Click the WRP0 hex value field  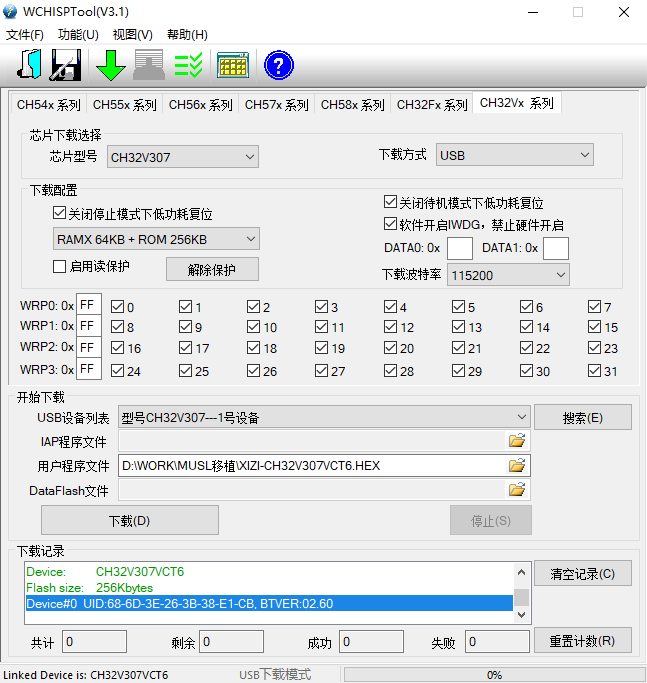[89, 304]
